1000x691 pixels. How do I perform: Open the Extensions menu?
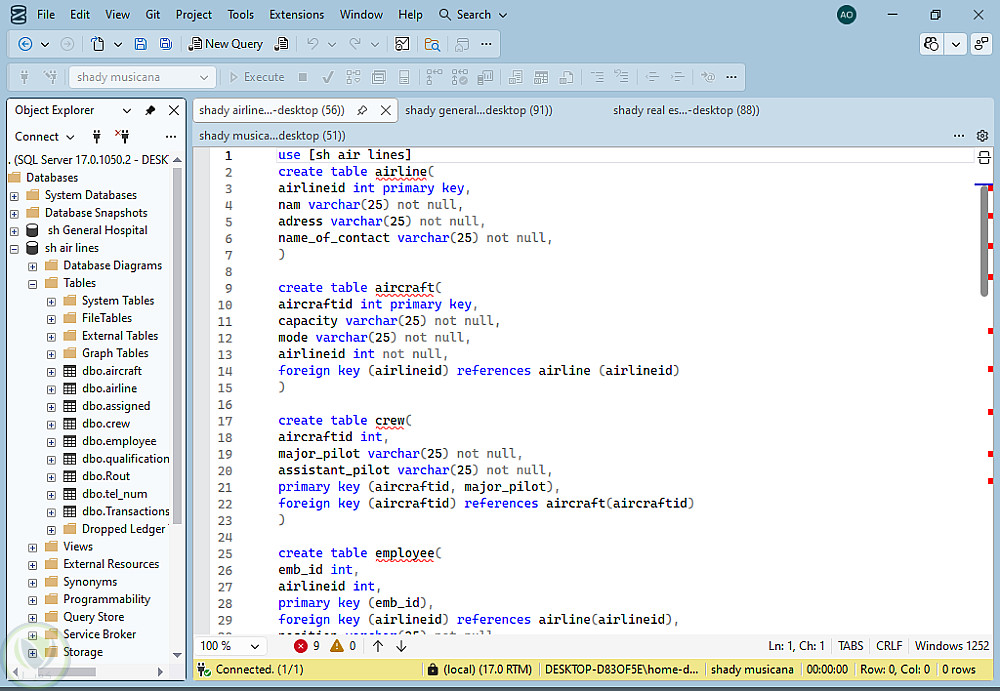(296, 15)
